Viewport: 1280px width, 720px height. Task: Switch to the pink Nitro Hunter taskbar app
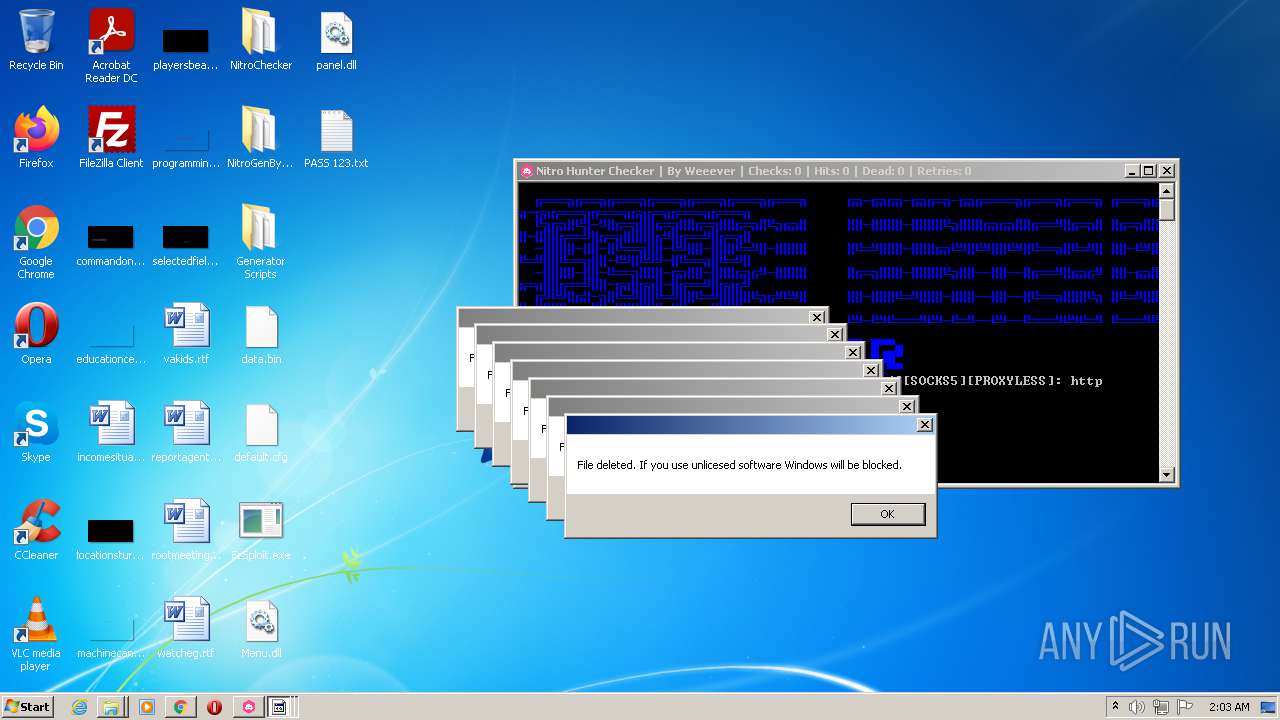coord(248,707)
